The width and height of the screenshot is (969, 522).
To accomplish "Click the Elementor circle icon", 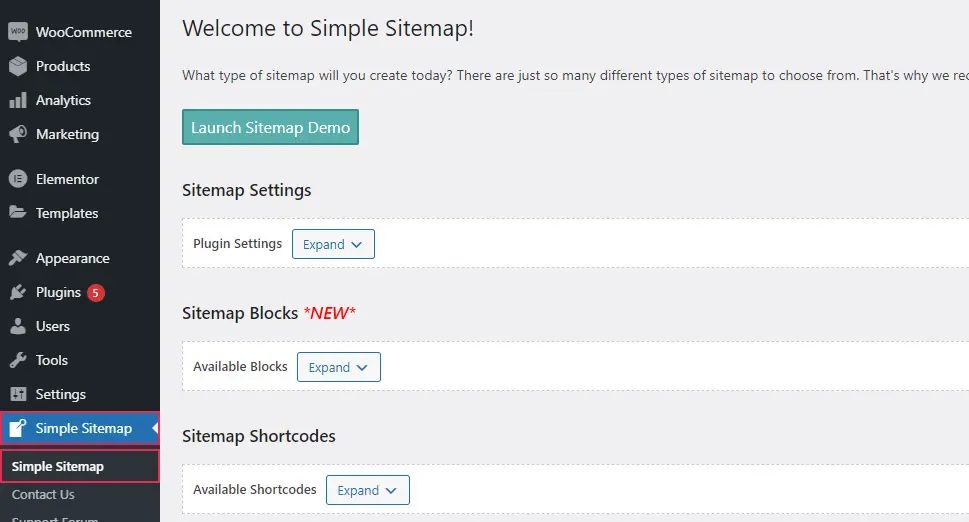I will click(x=18, y=179).
